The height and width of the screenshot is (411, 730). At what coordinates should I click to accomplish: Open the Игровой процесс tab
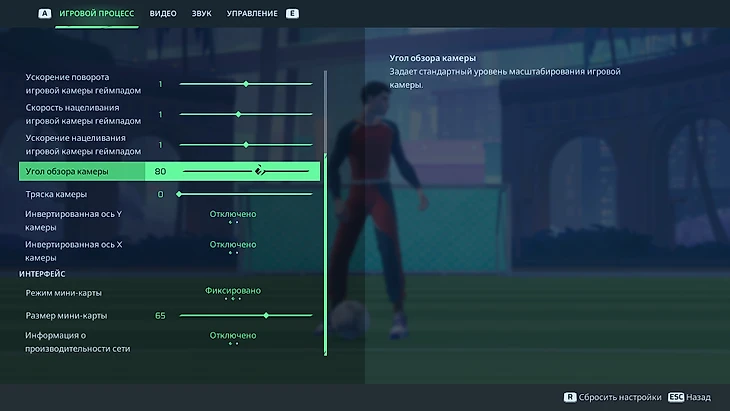tap(96, 13)
